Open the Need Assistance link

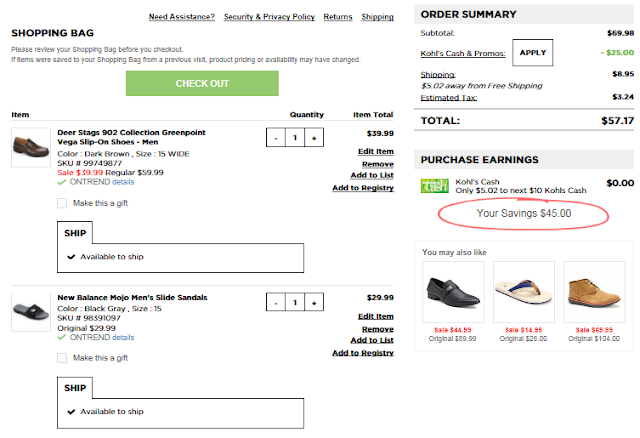pyautogui.click(x=181, y=17)
